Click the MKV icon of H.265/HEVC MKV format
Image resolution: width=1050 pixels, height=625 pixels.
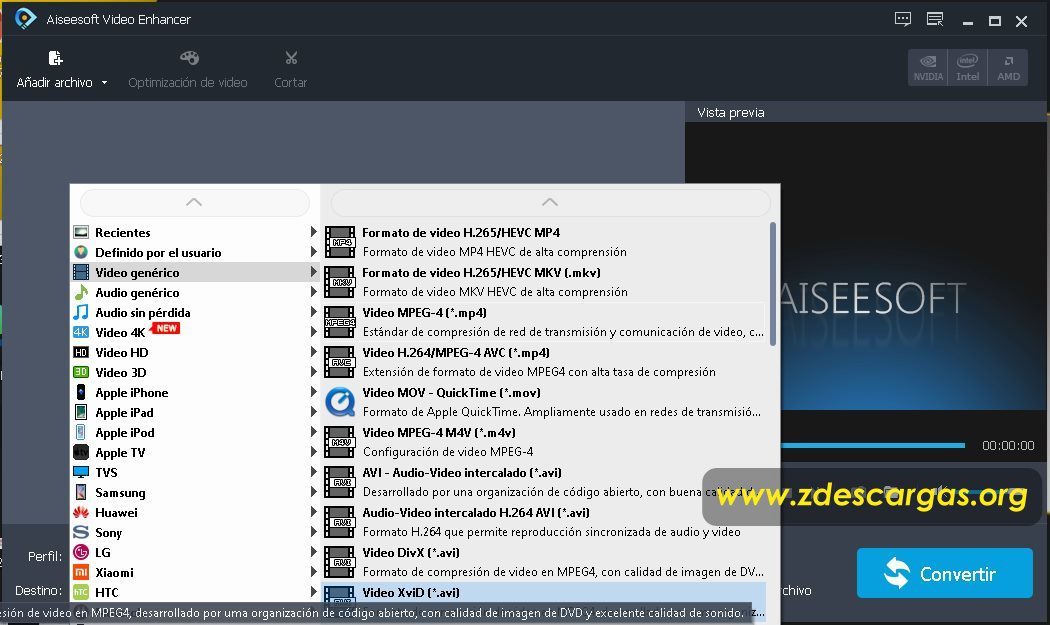[340, 282]
